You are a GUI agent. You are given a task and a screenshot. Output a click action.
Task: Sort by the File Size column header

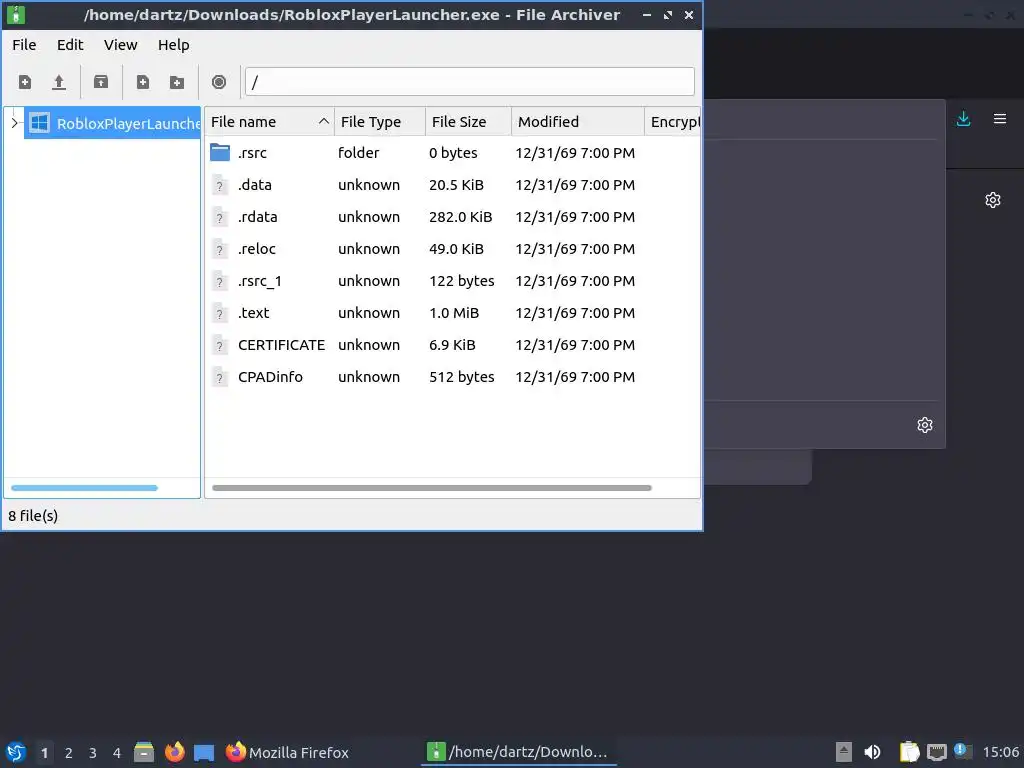coord(468,122)
